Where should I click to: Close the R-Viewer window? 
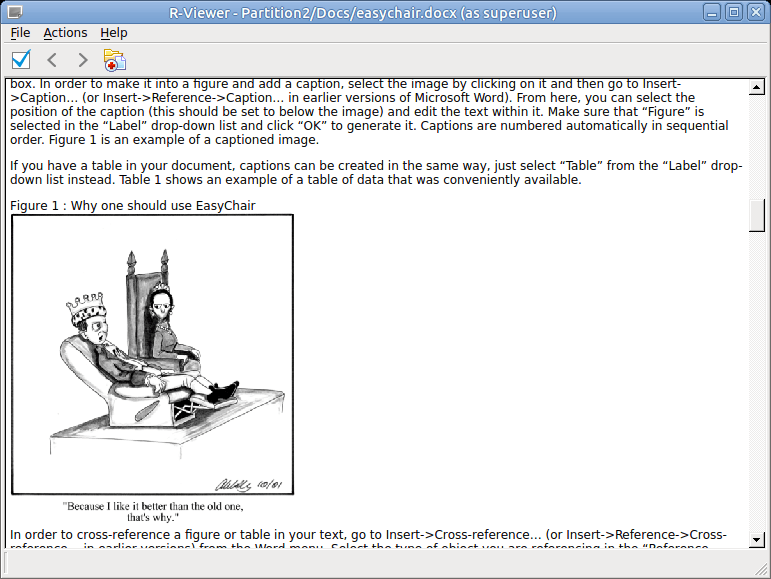click(756, 12)
